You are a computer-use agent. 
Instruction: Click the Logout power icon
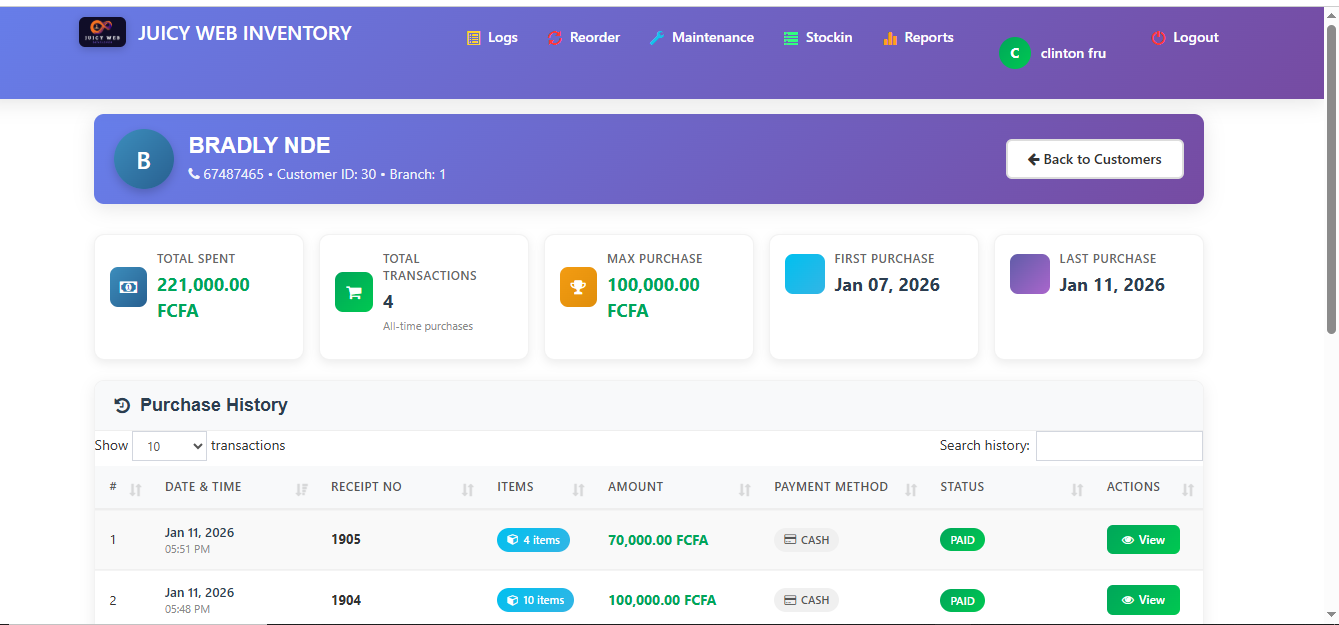[x=1159, y=37]
